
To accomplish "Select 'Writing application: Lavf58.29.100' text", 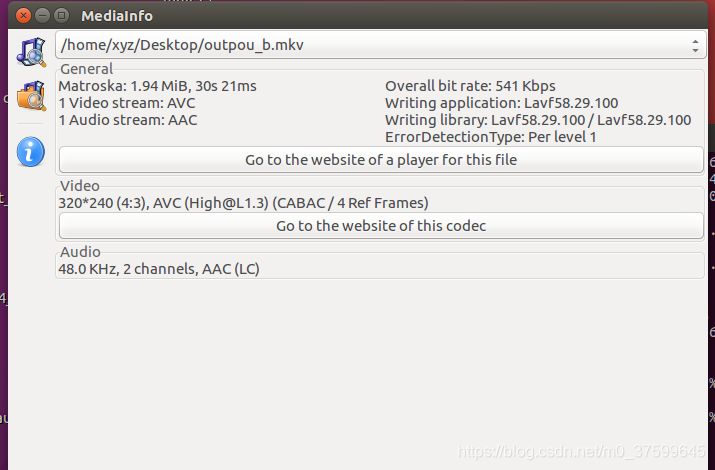I will (x=502, y=103).
